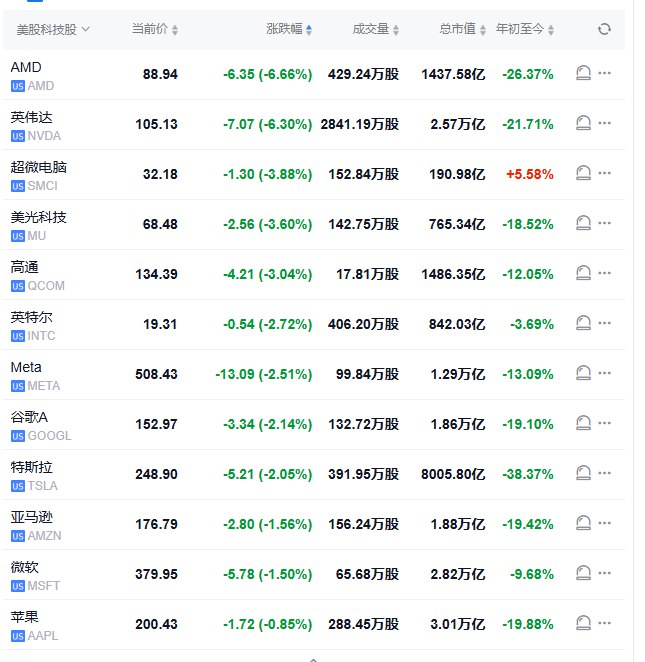Collapse list using bottom chevron arrow
The image size is (645, 662).
tap(313, 659)
